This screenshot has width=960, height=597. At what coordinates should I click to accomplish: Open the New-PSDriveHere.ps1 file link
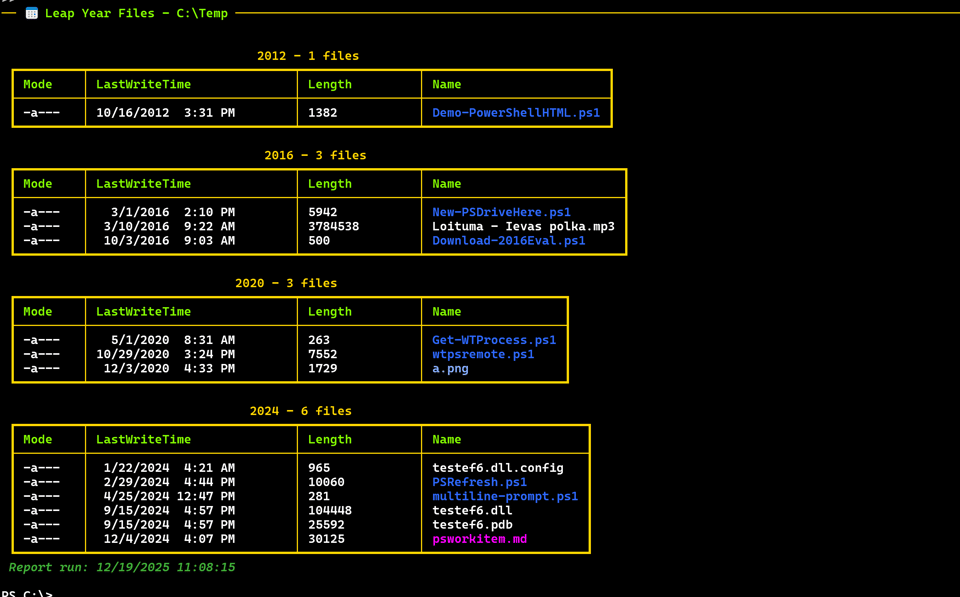[501, 211]
